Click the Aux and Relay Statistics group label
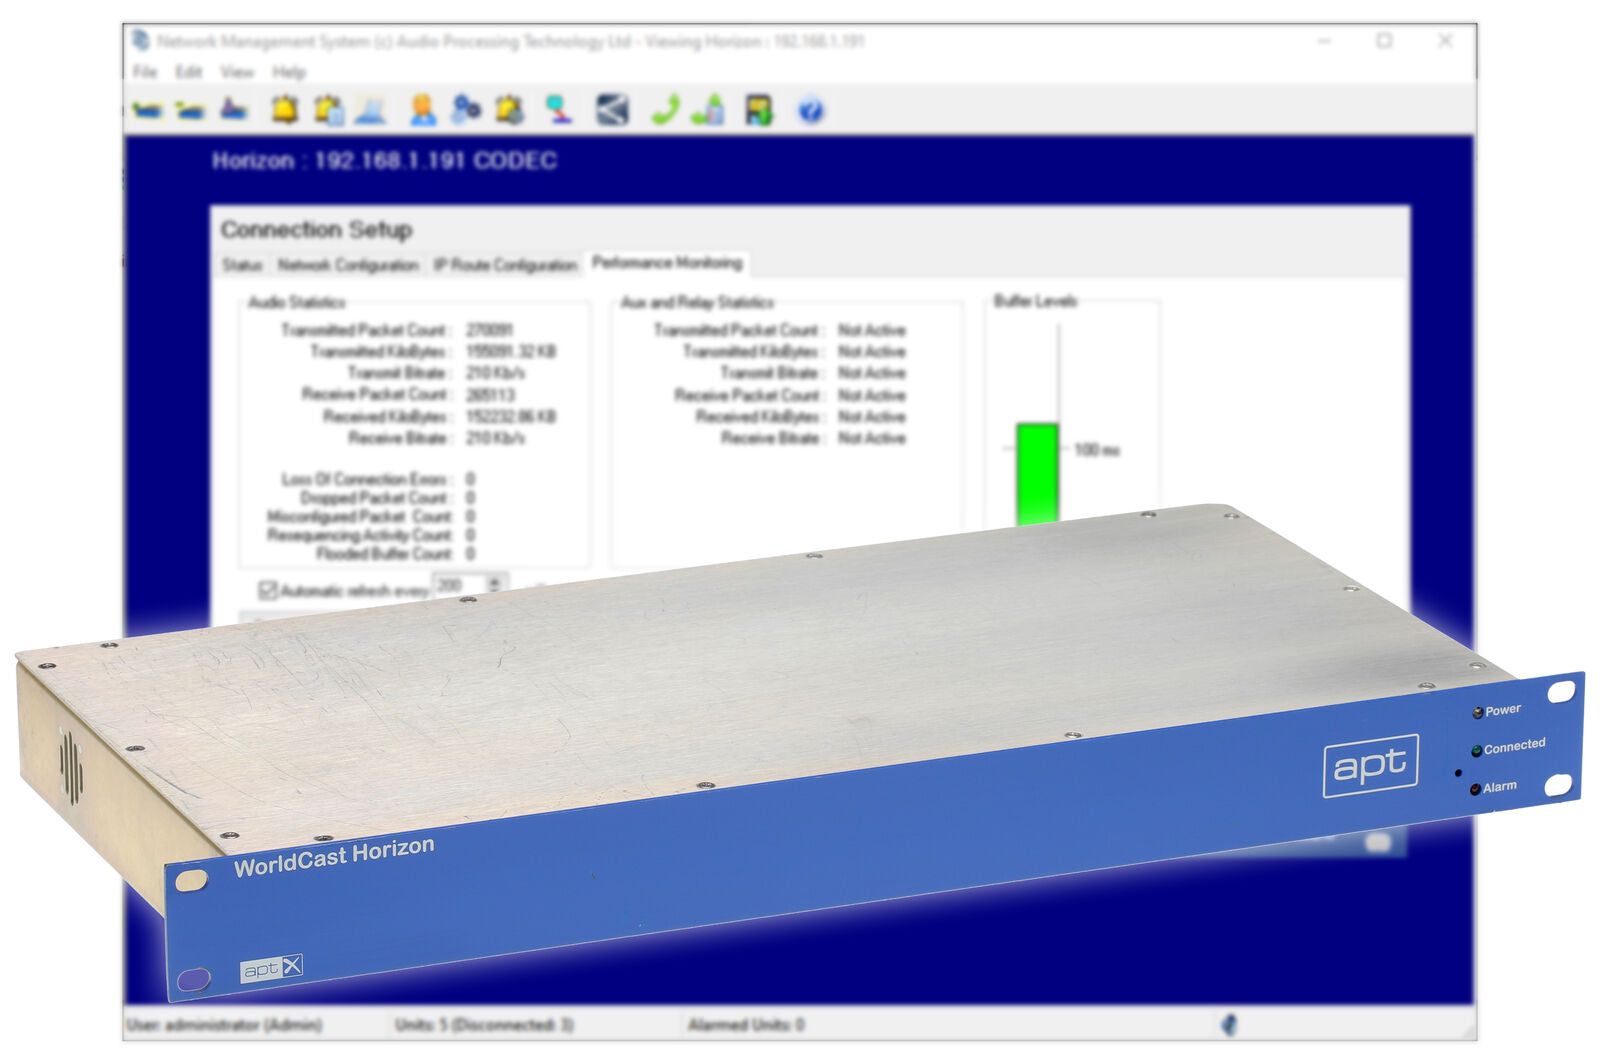The height and width of the screenshot is (1063, 1600). (697, 302)
